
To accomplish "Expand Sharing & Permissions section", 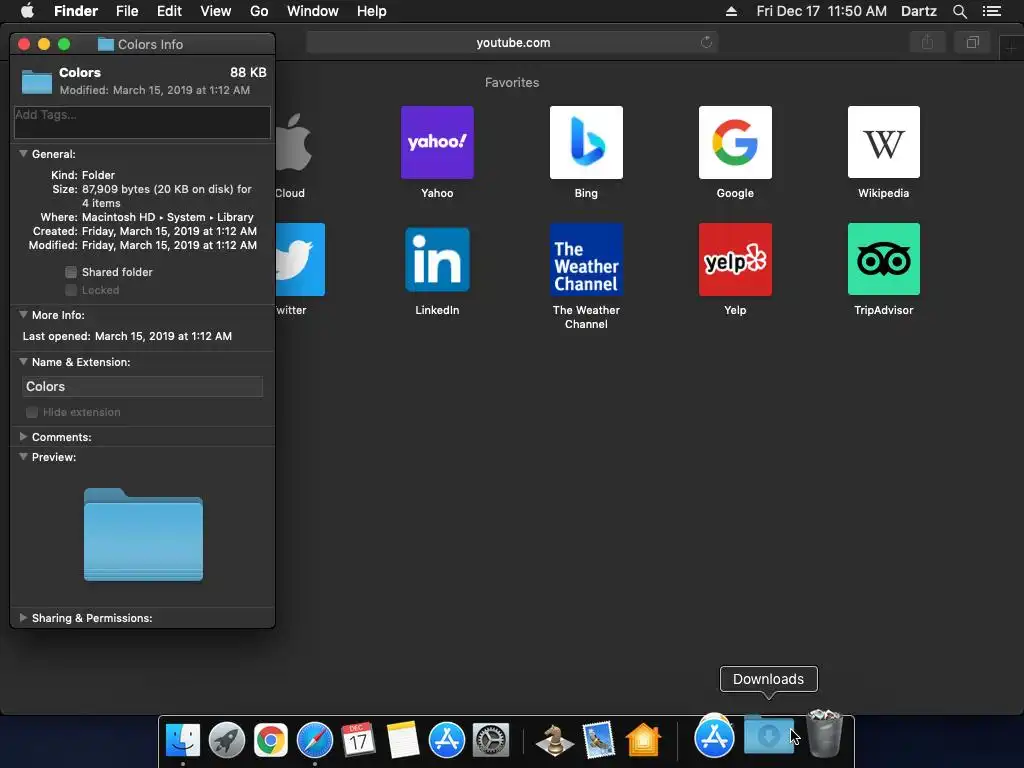I will tap(23, 617).
